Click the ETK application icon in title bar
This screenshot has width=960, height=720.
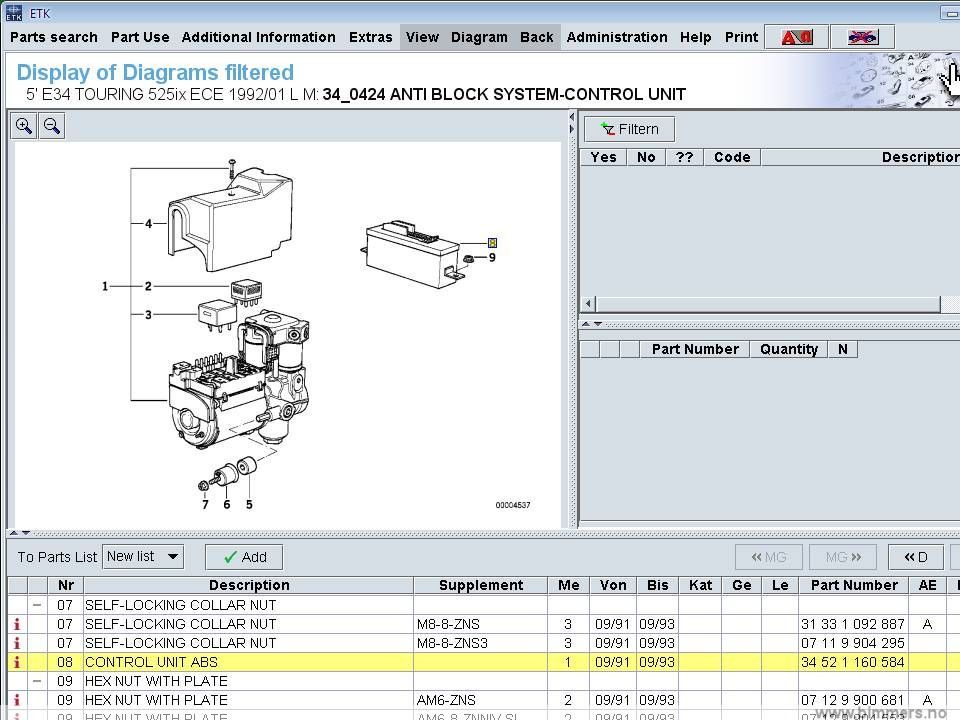click(13, 13)
